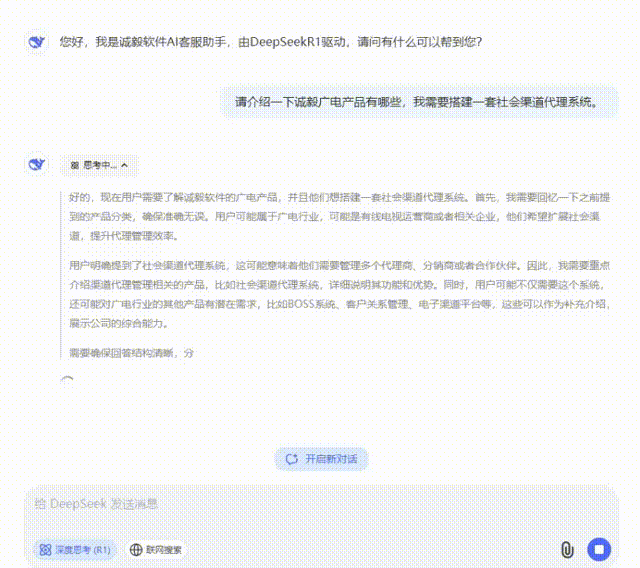640x568 pixels.
Task: Click the user message about 社会渠道代理系统
Action: [417, 101]
